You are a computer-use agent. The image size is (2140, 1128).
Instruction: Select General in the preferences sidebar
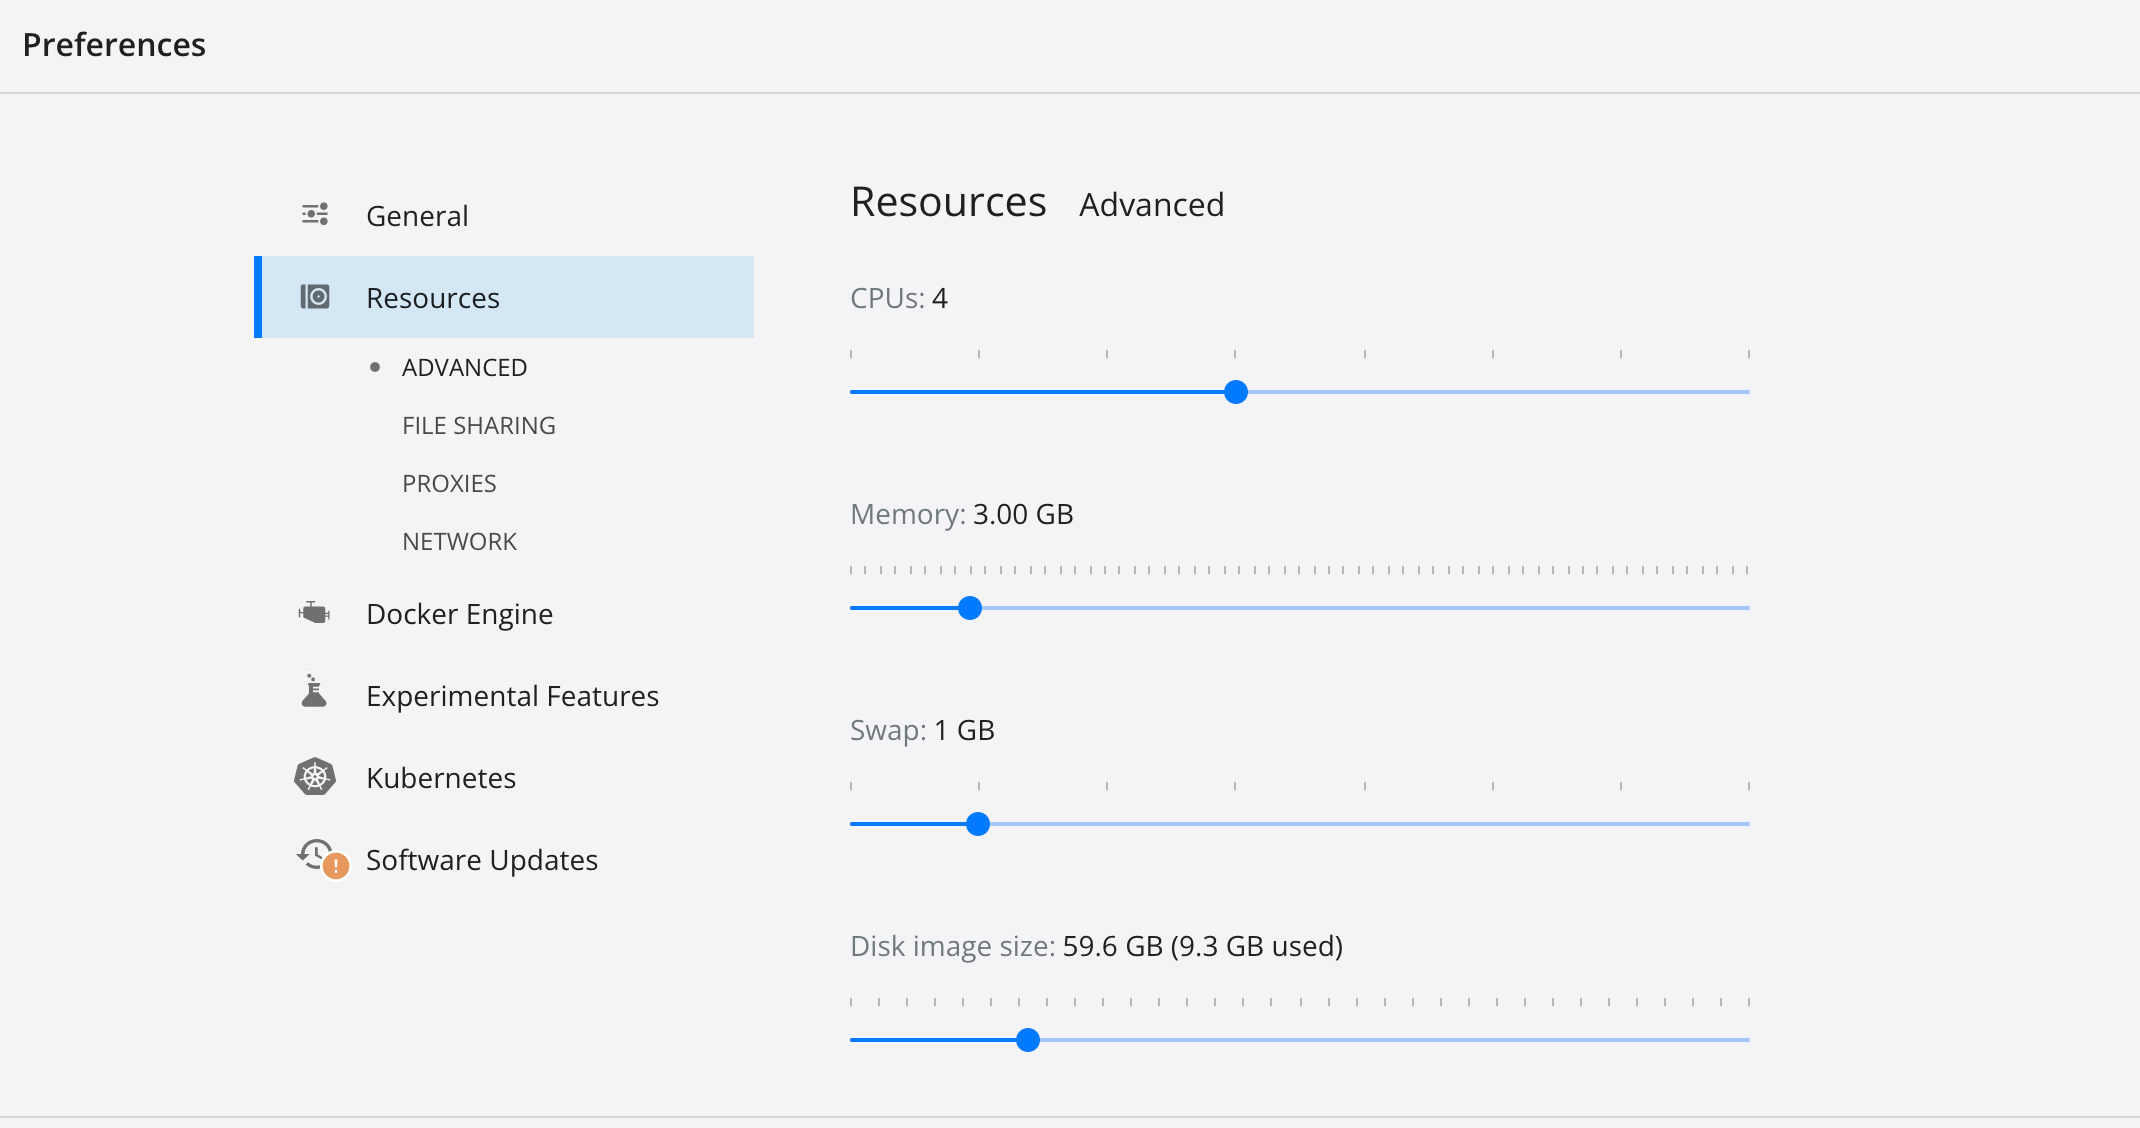click(x=417, y=215)
